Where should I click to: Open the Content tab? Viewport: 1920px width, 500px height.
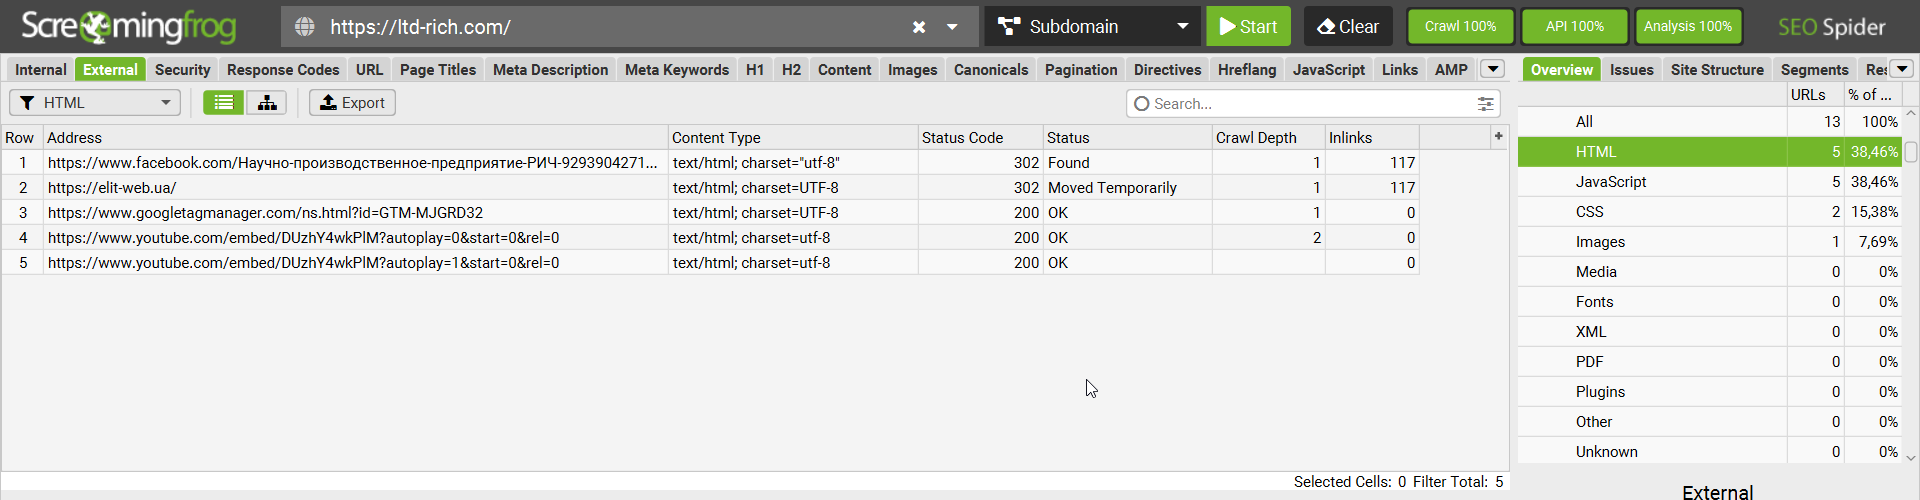[844, 69]
